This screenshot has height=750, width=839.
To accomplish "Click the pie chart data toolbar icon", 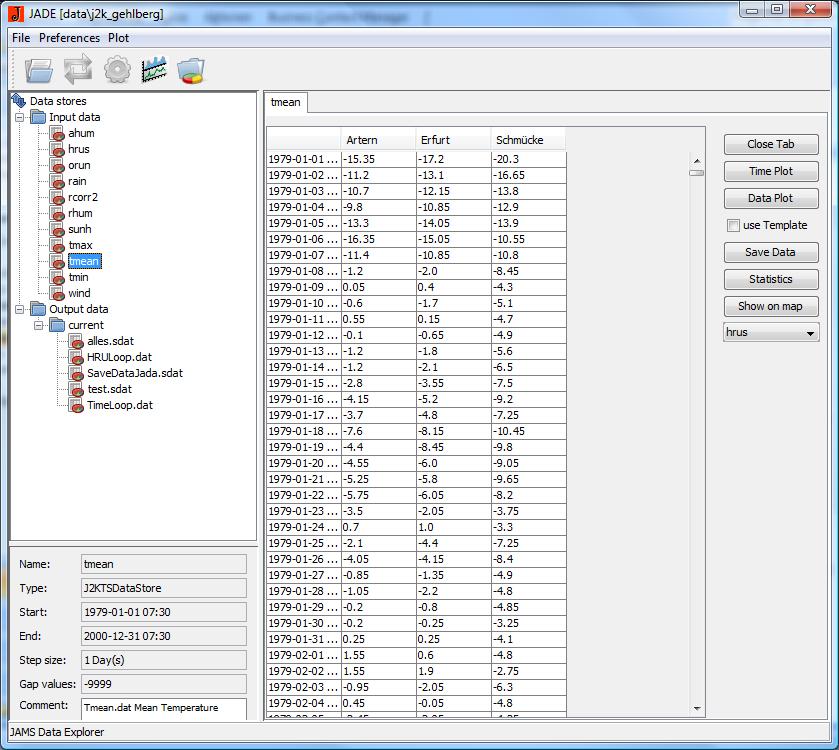I will 189,69.
